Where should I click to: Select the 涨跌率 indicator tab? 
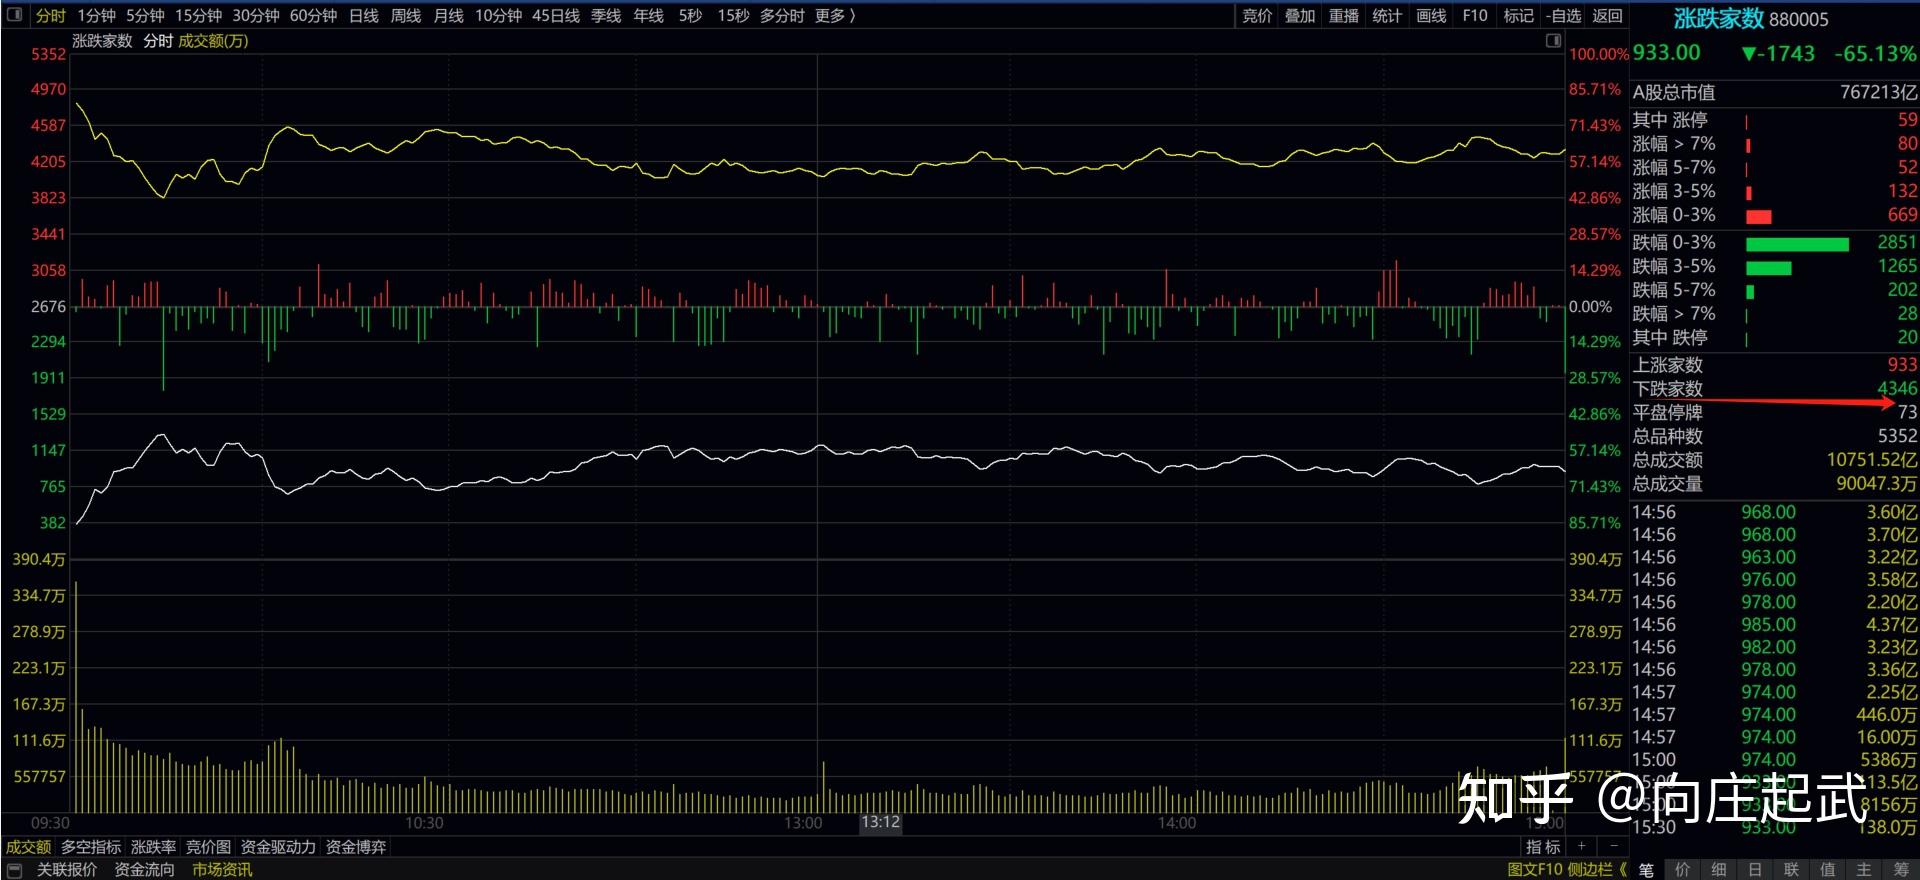(153, 847)
